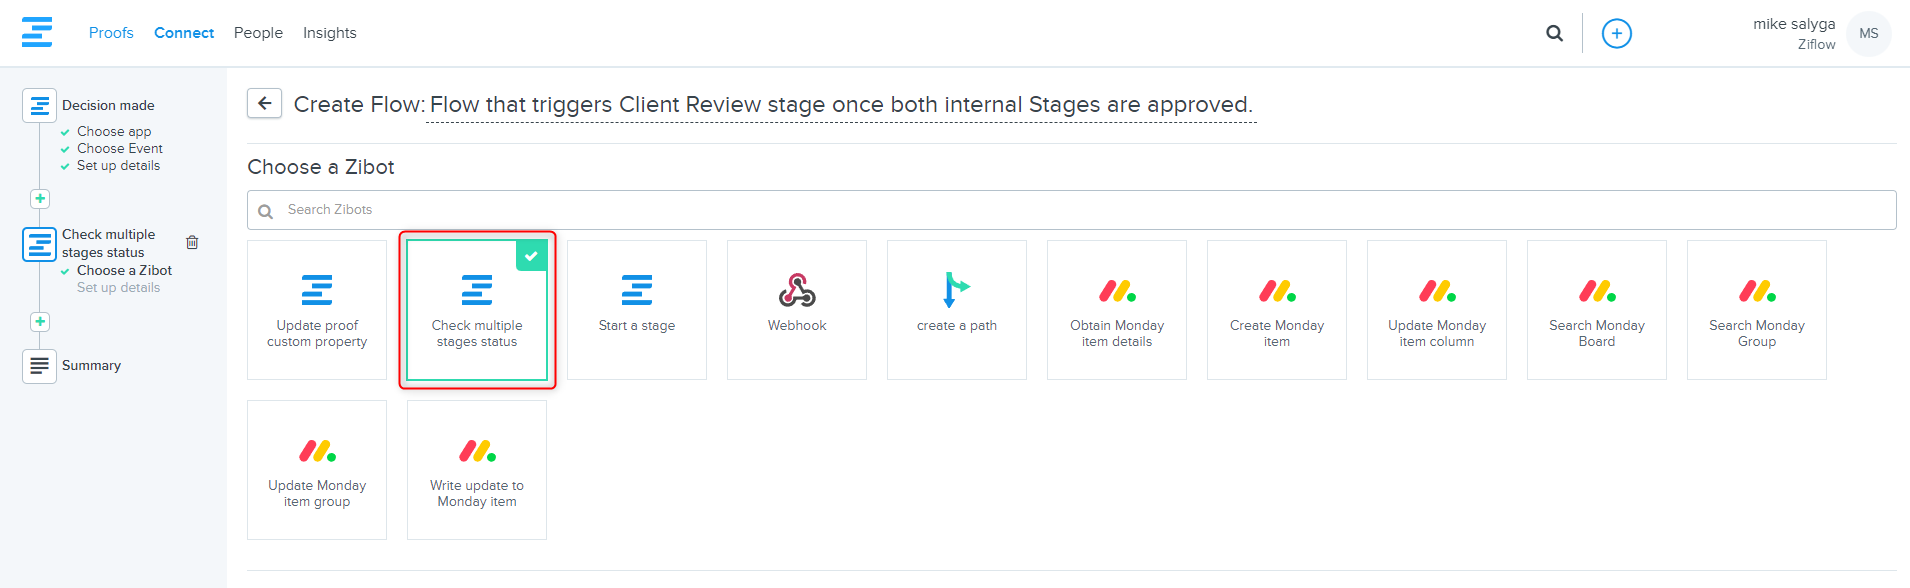This screenshot has width=1910, height=588.
Task: Select Obtain Monday item details Zibot
Action: point(1117,310)
